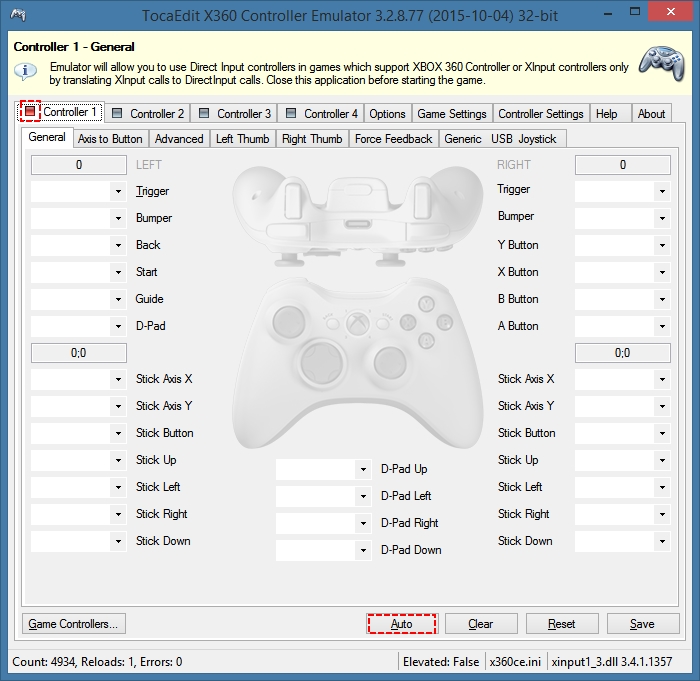Click the Game Controllers... button
700x681 pixels.
[x=74, y=624]
